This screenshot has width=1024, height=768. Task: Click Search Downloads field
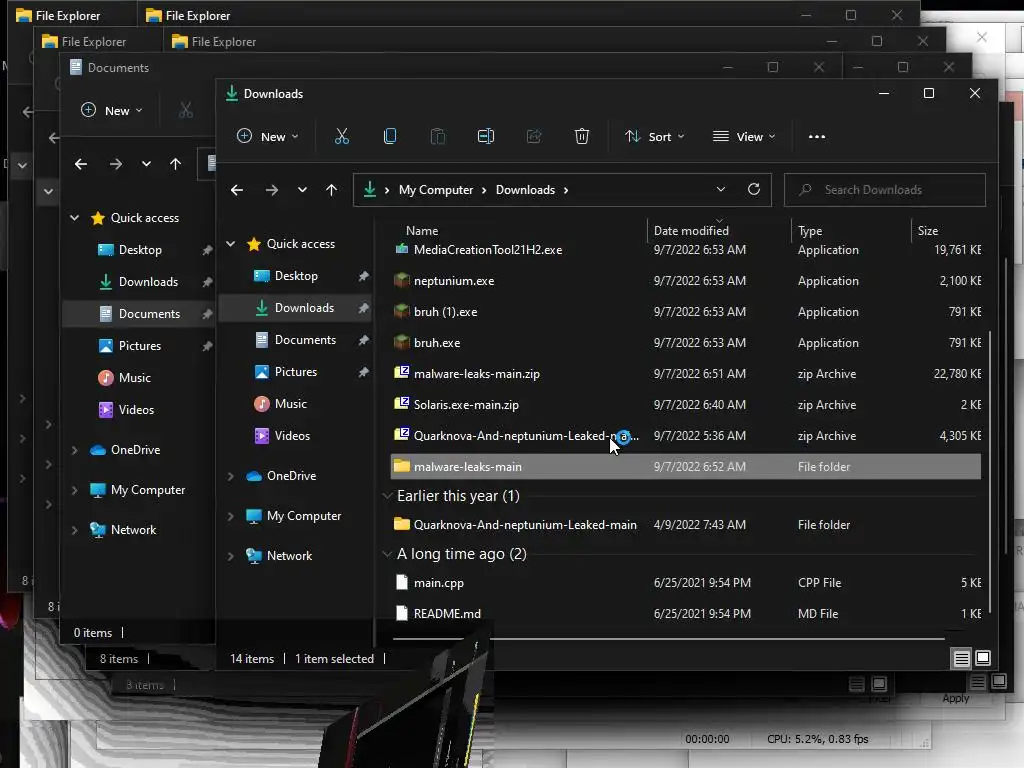pyautogui.click(x=884, y=189)
